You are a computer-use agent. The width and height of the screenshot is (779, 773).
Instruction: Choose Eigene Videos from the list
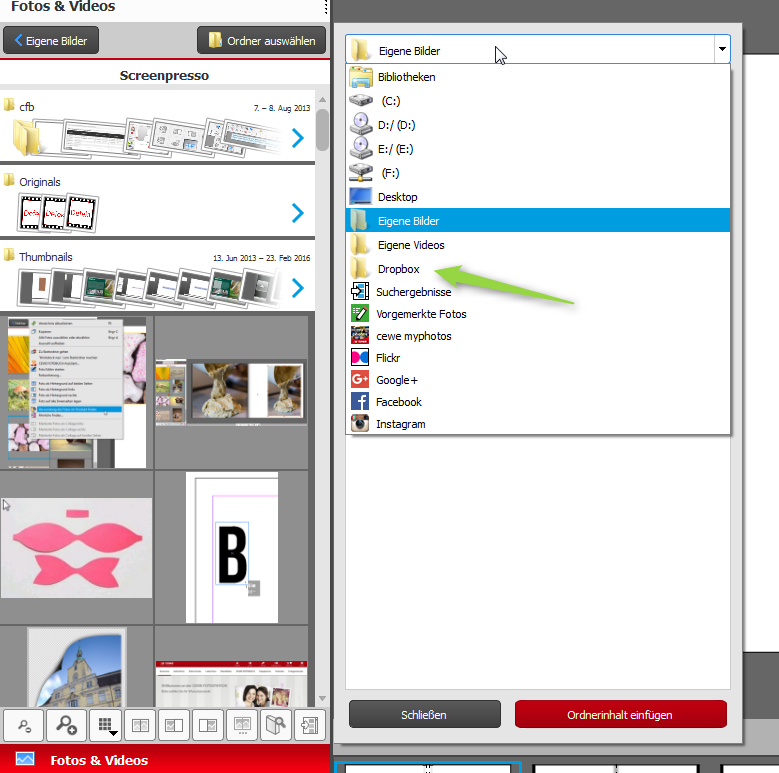click(538, 245)
